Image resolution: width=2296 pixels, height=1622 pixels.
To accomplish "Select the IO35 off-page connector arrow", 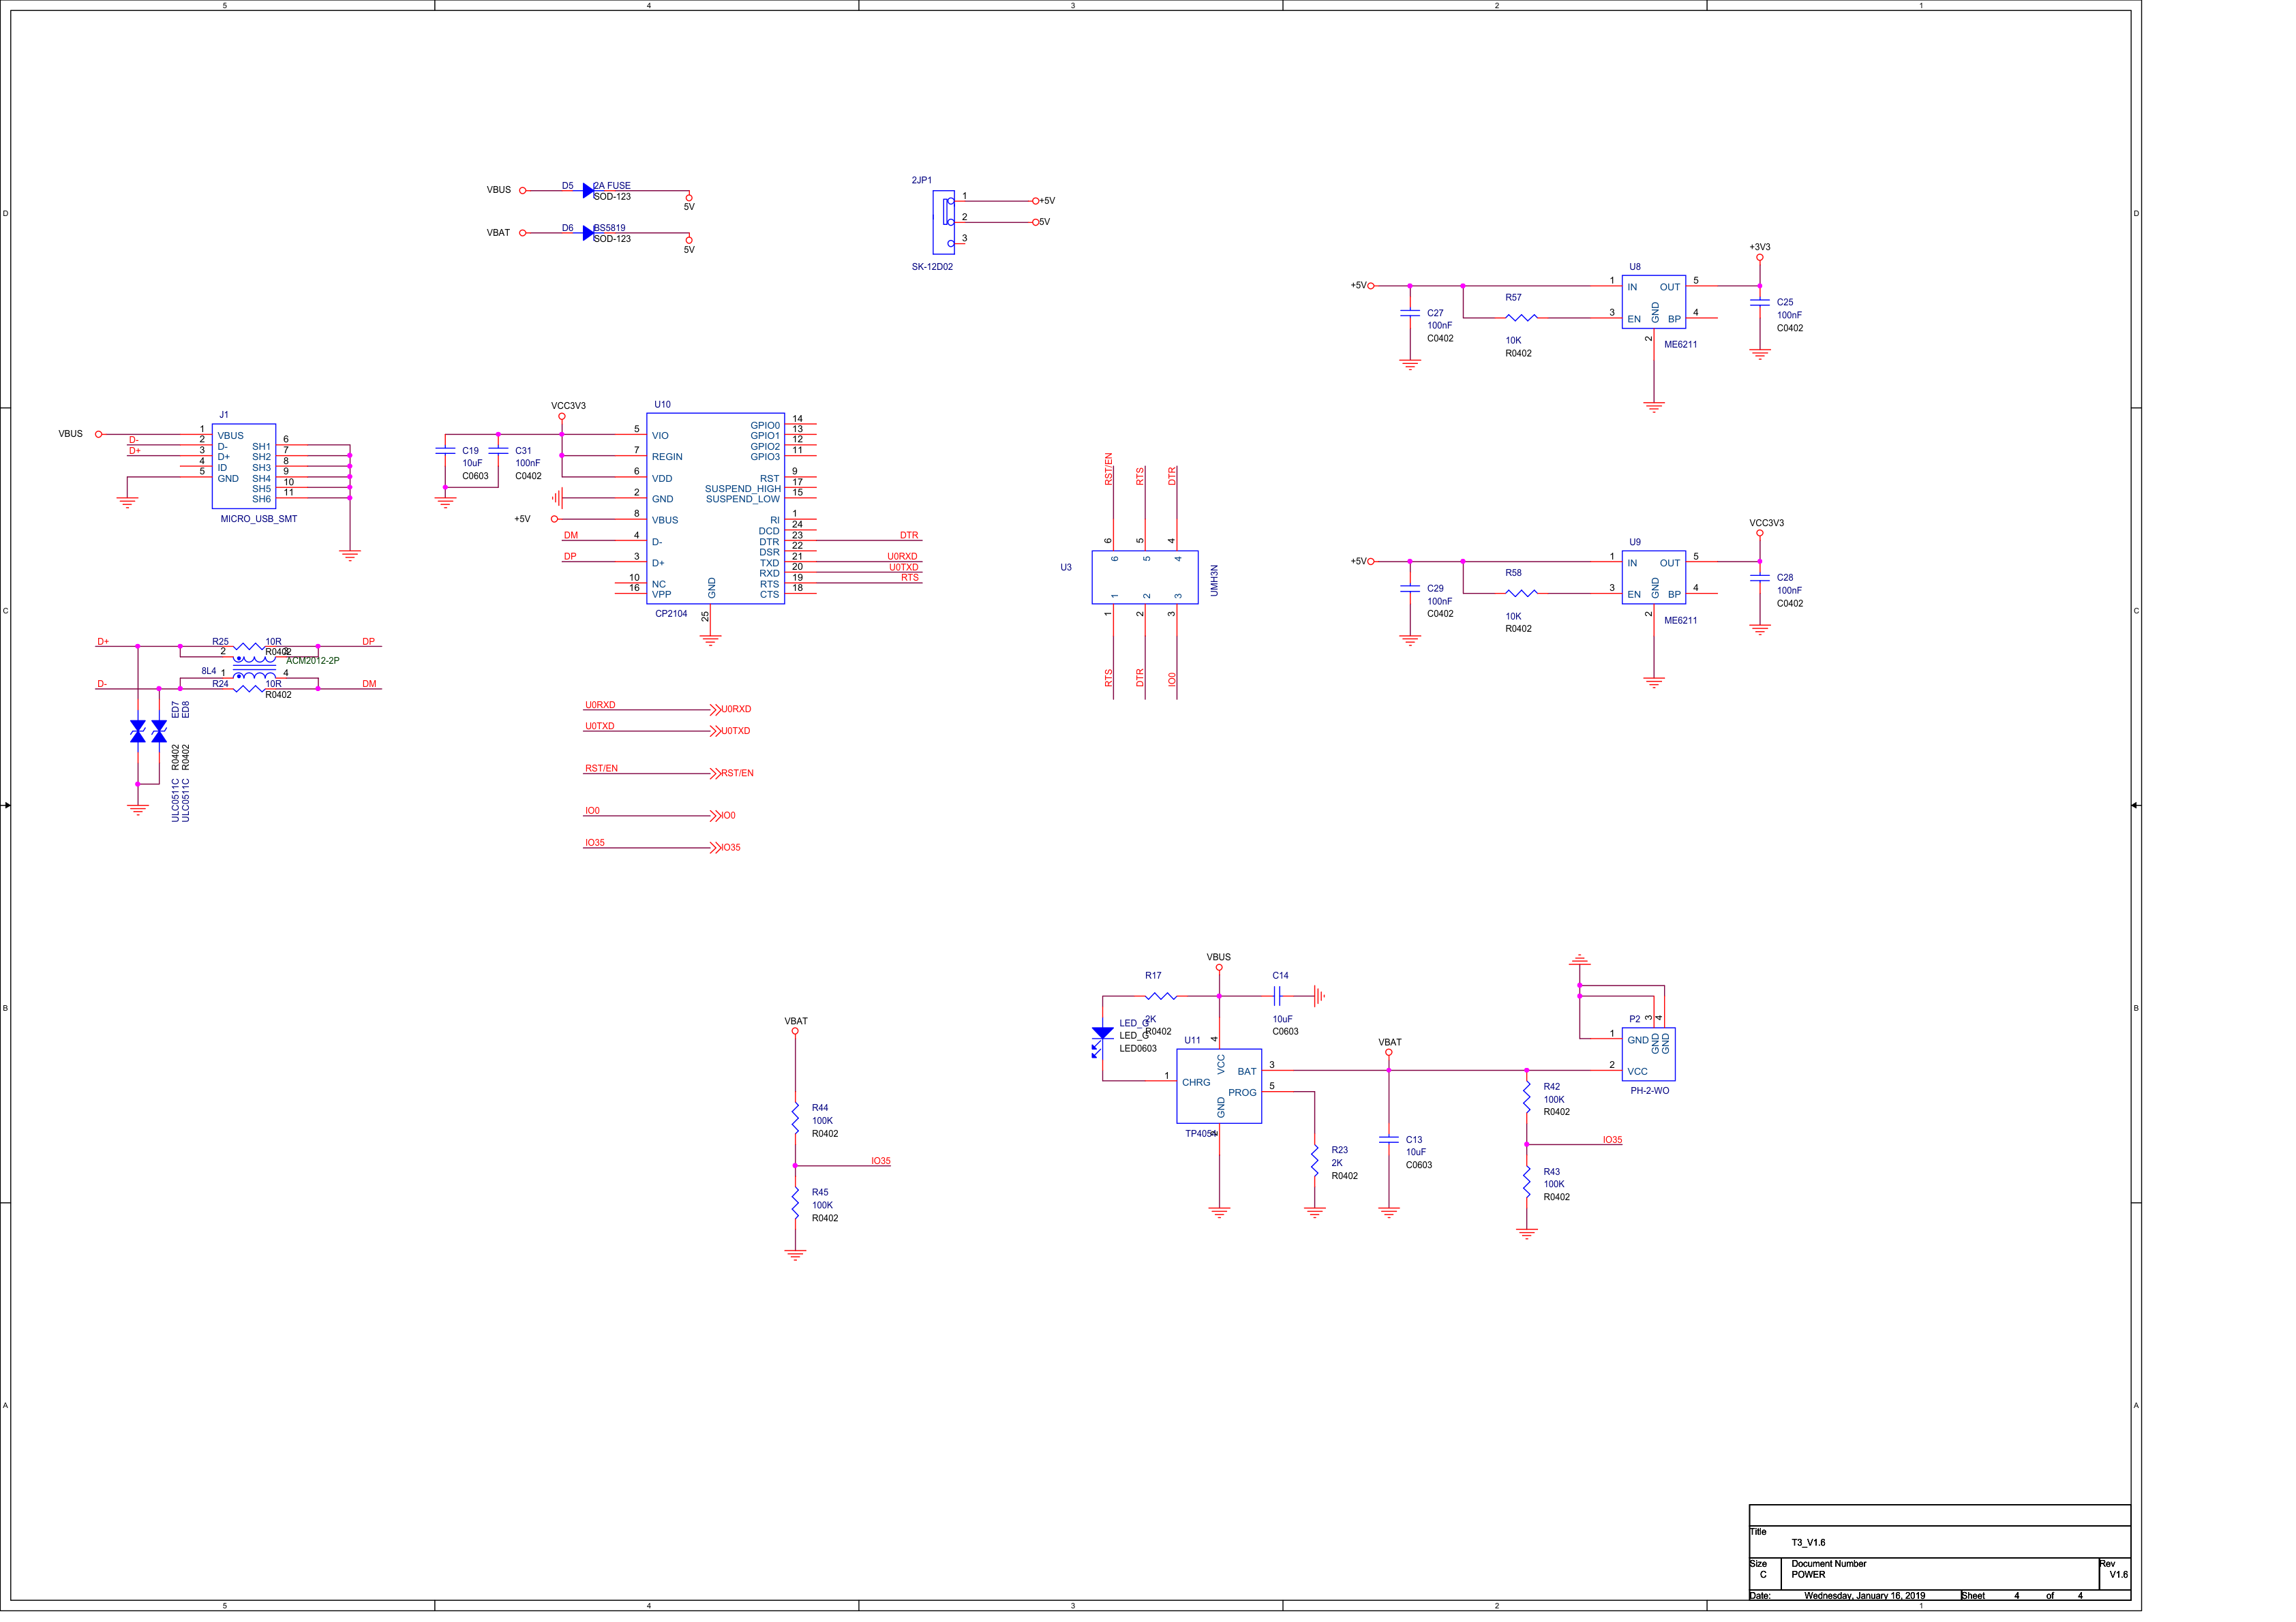I will [714, 848].
